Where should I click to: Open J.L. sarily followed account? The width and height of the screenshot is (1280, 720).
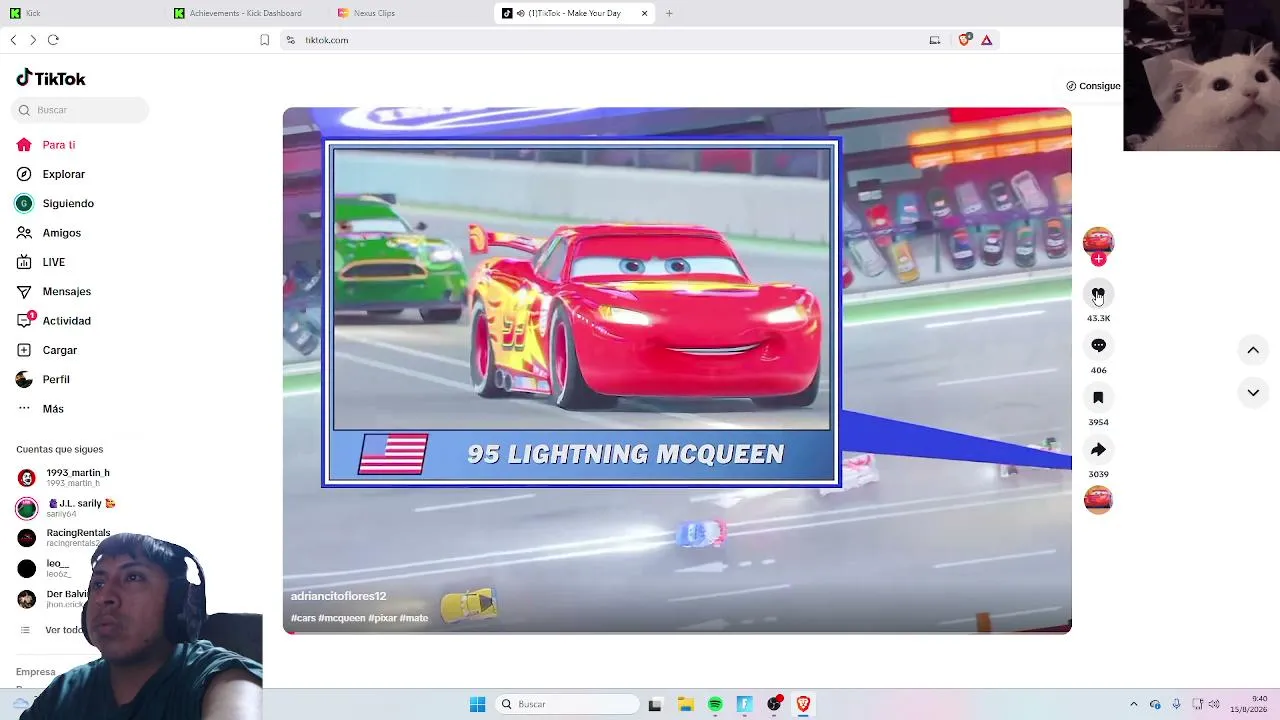[66, 508]
